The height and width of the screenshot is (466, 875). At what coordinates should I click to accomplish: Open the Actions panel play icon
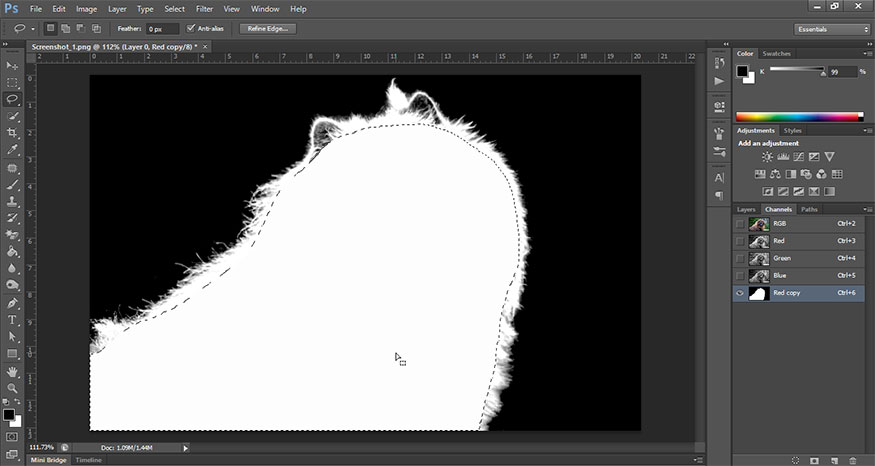pos(719,81)
